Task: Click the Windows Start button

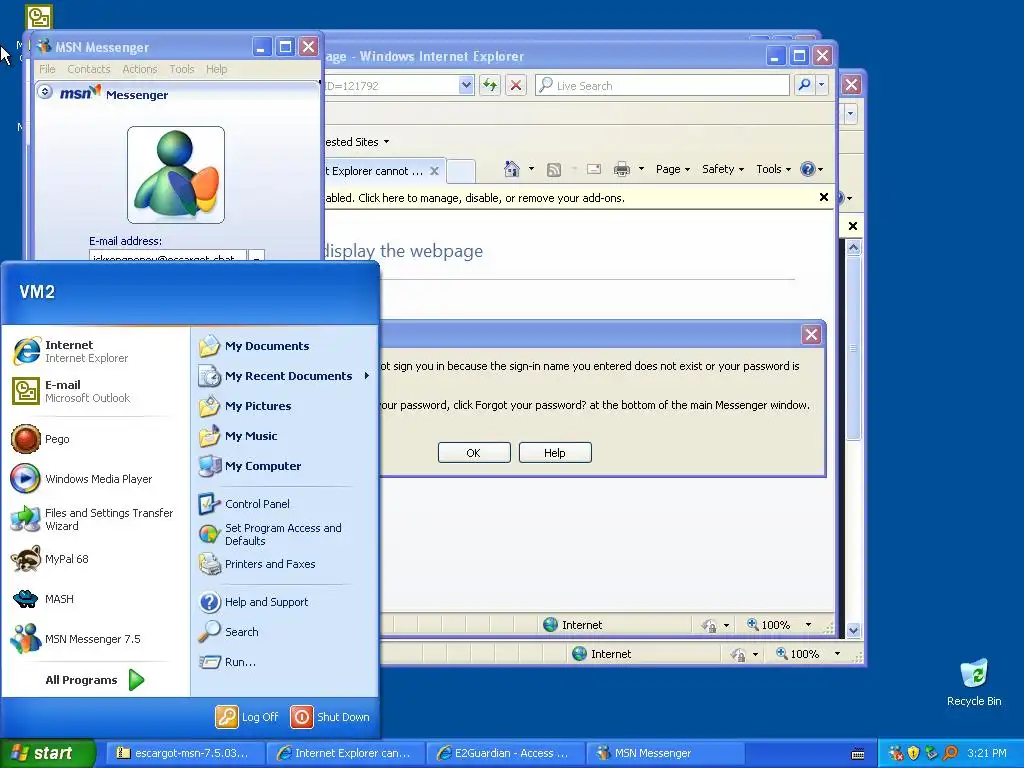Action: tap(47, 753)
